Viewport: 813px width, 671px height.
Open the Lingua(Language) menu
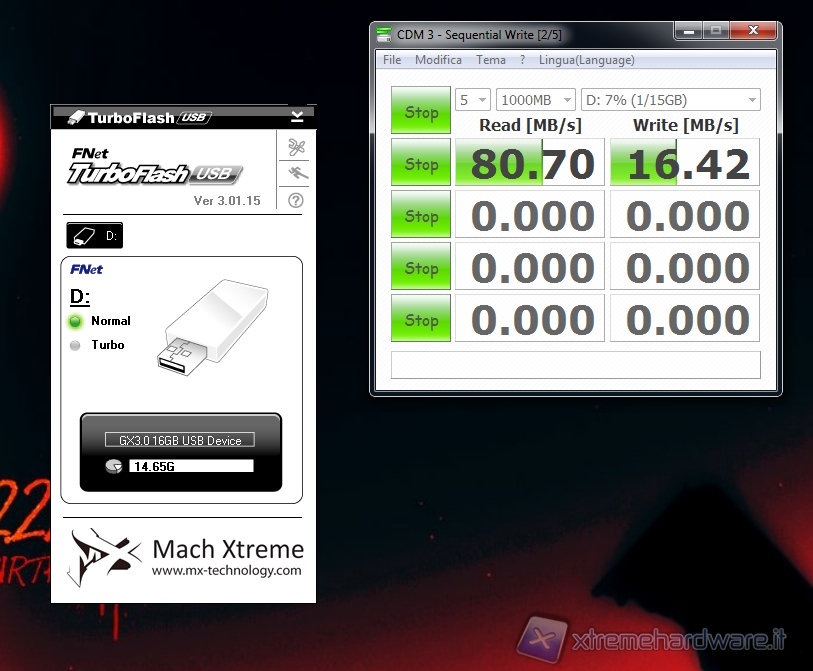586,60
